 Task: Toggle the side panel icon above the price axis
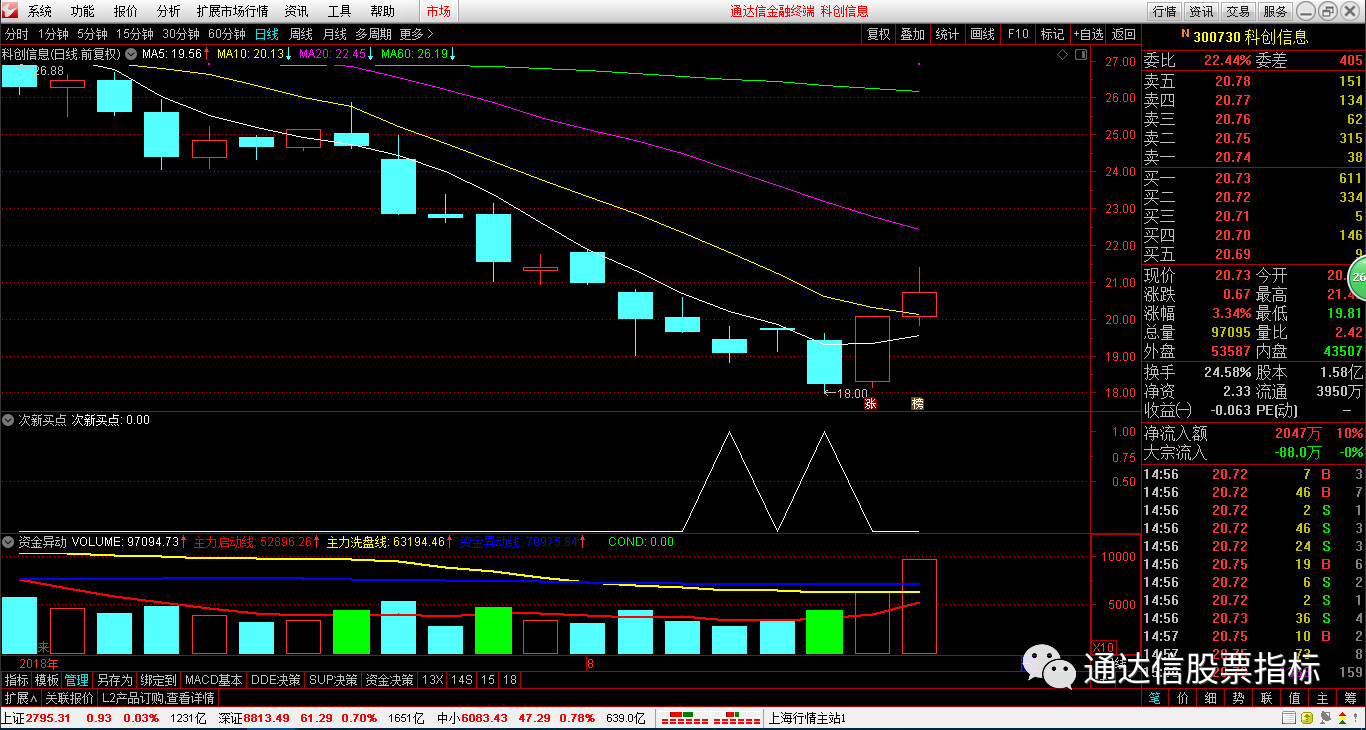1079,54
